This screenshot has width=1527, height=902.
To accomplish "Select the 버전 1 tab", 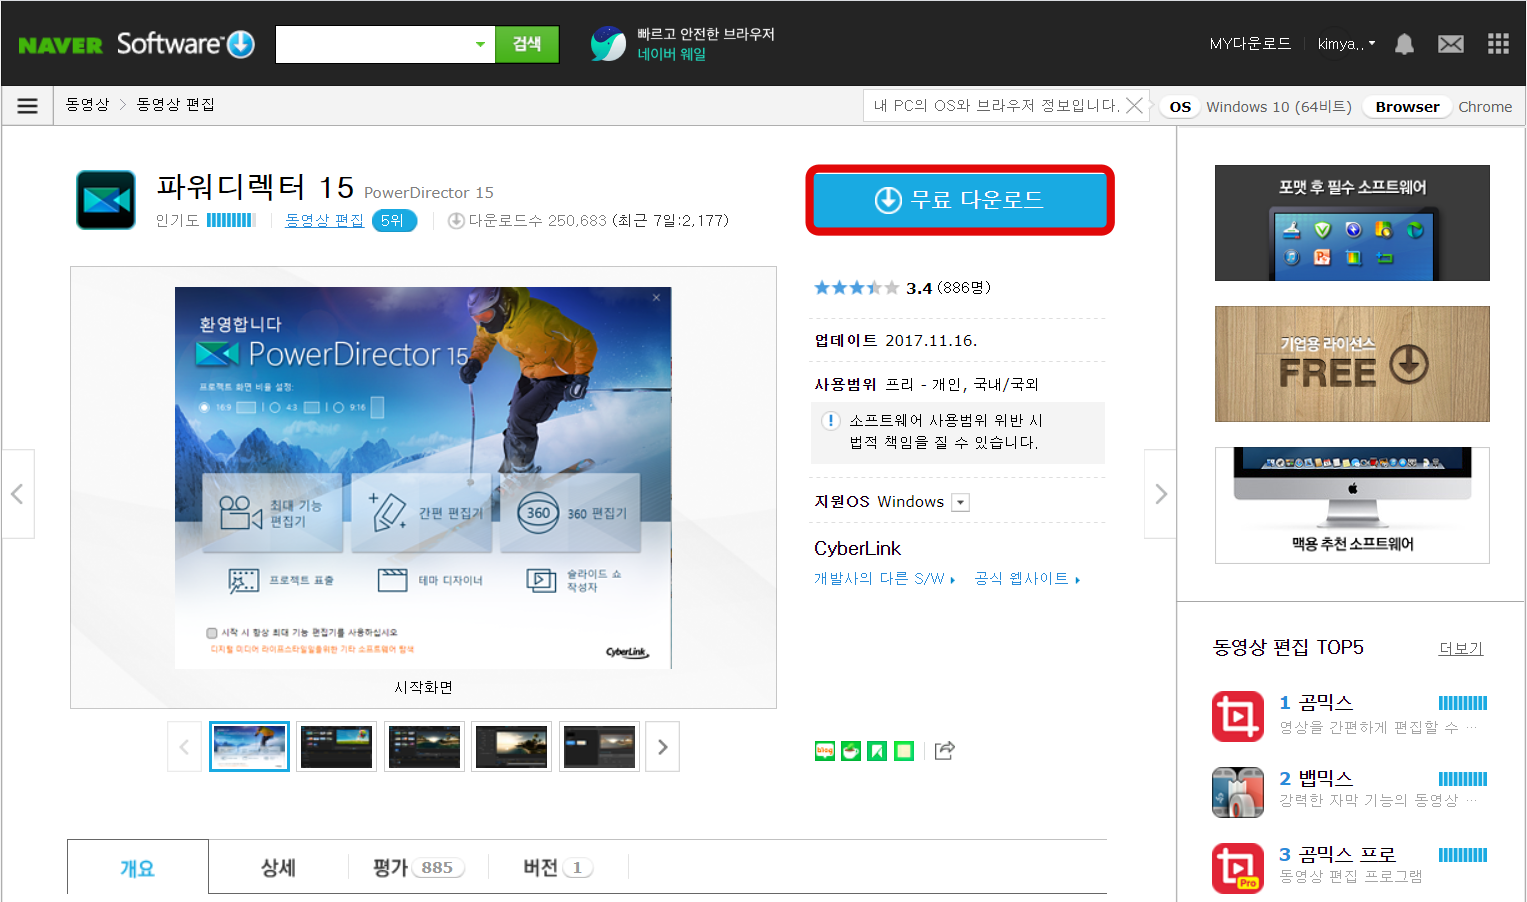I will [x=558, y=867].
